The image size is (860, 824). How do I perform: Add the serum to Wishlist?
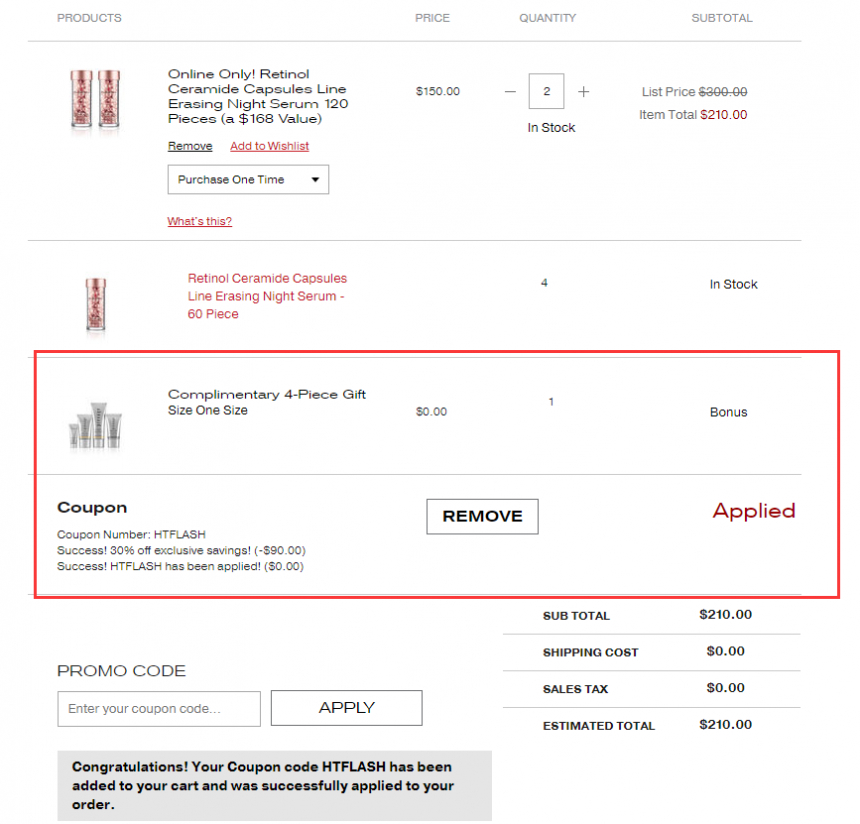coord(269,146)
